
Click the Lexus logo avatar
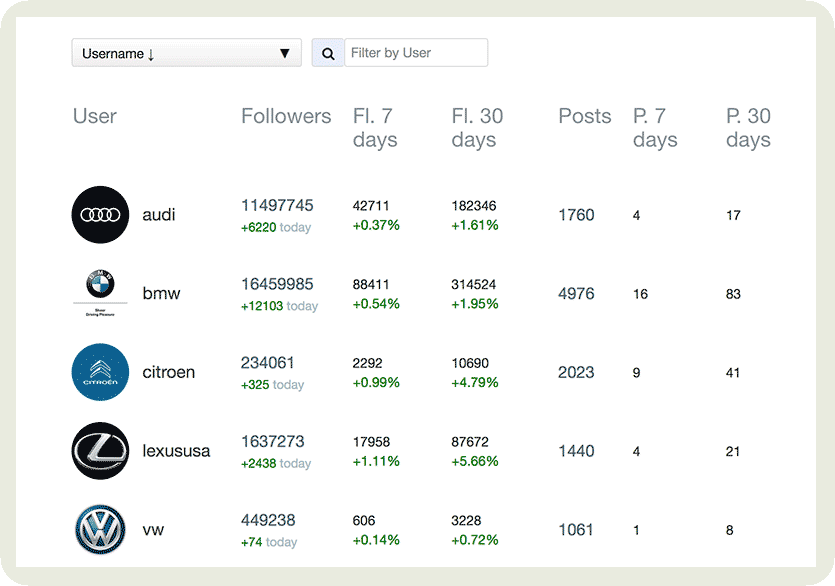coord(100,451)
